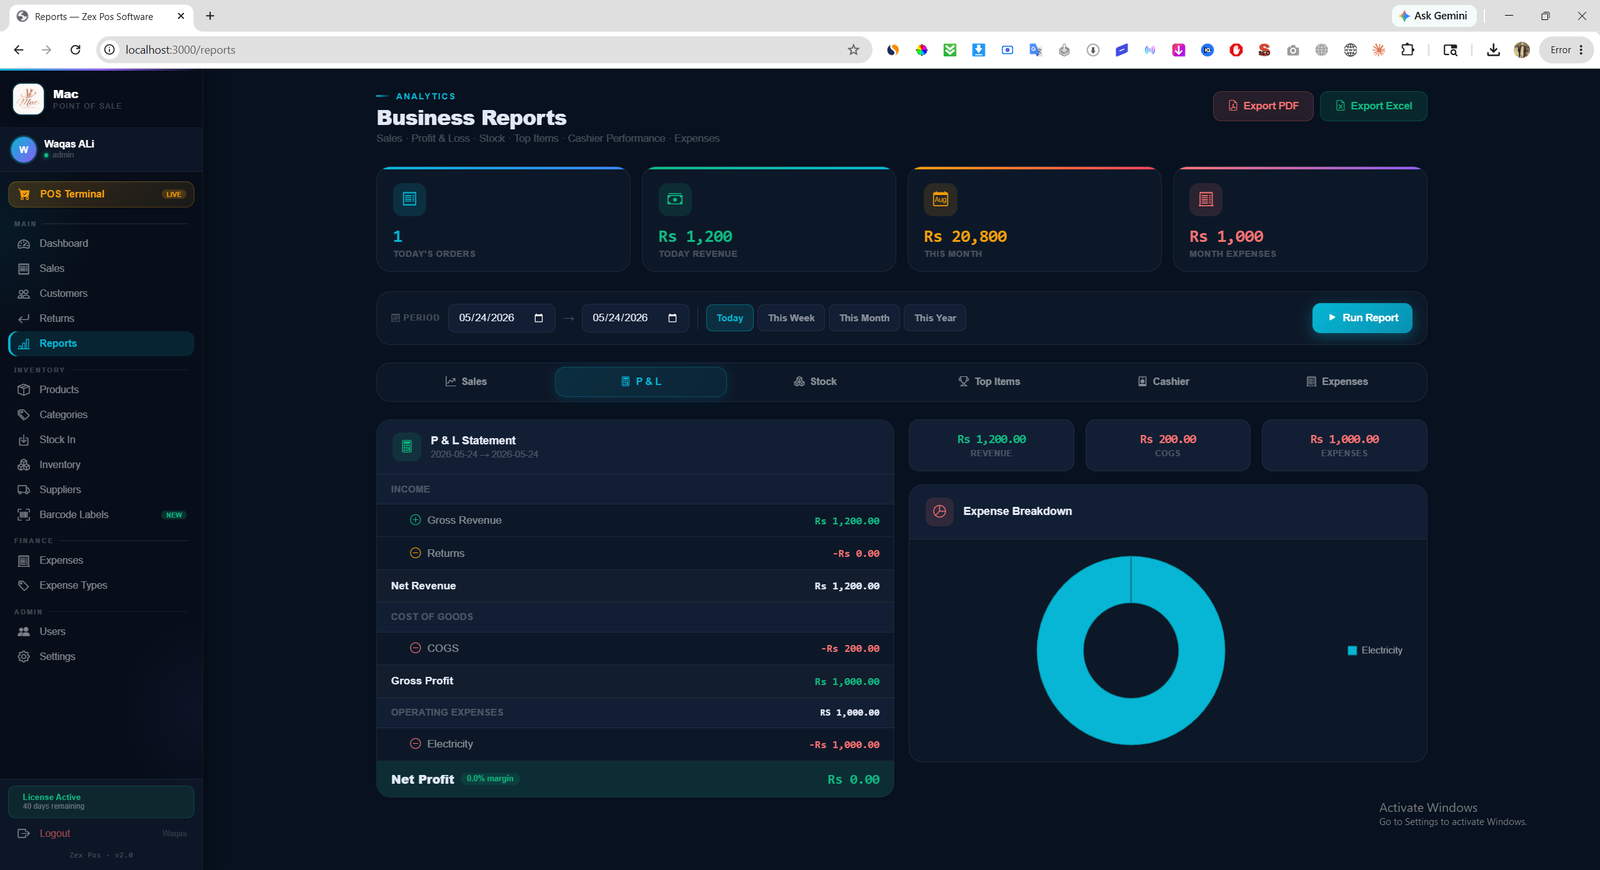Select the Today period preset
The image size is (1600, 870).
730,318
